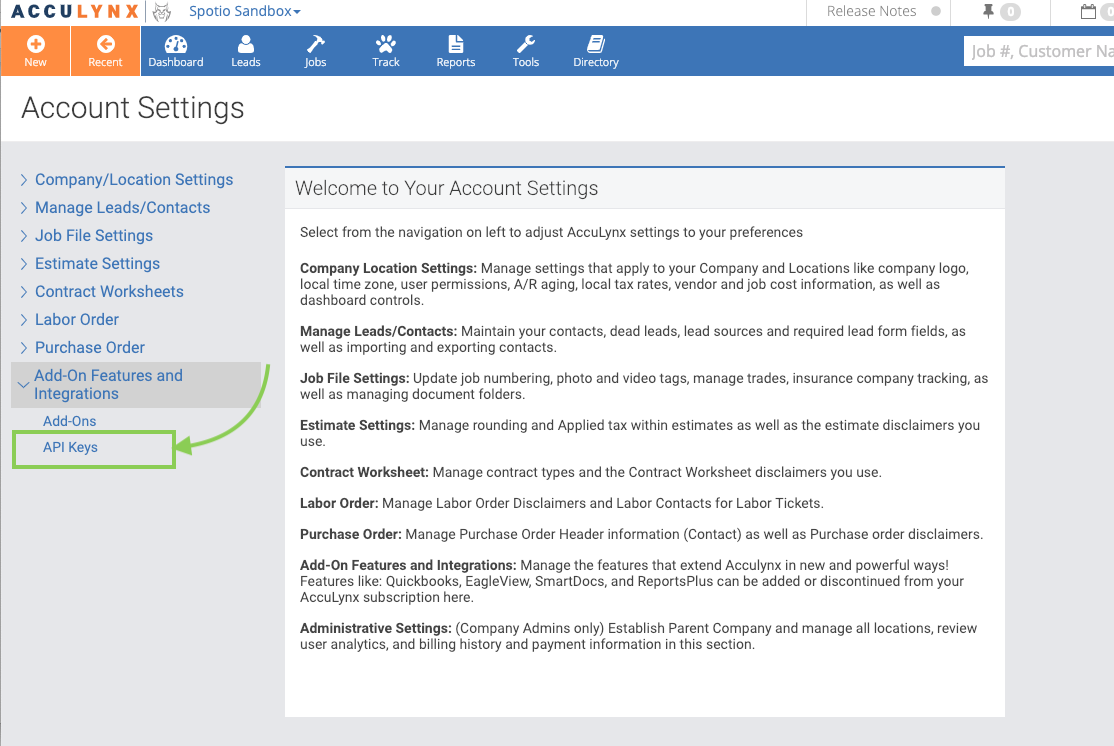Image resolution: width=1114 pixels, height=746 pixels.
Task: Open the Dashboard gauge icon
Action: (x=175, y=44)
